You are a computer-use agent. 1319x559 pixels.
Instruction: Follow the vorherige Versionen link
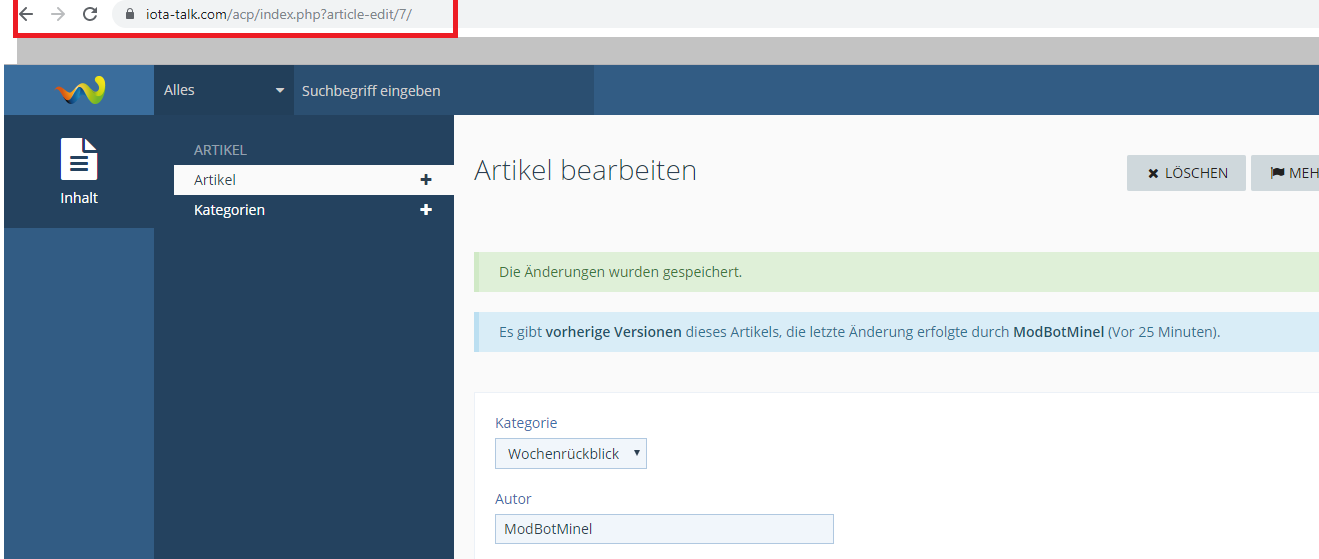[x=613, y=332]
